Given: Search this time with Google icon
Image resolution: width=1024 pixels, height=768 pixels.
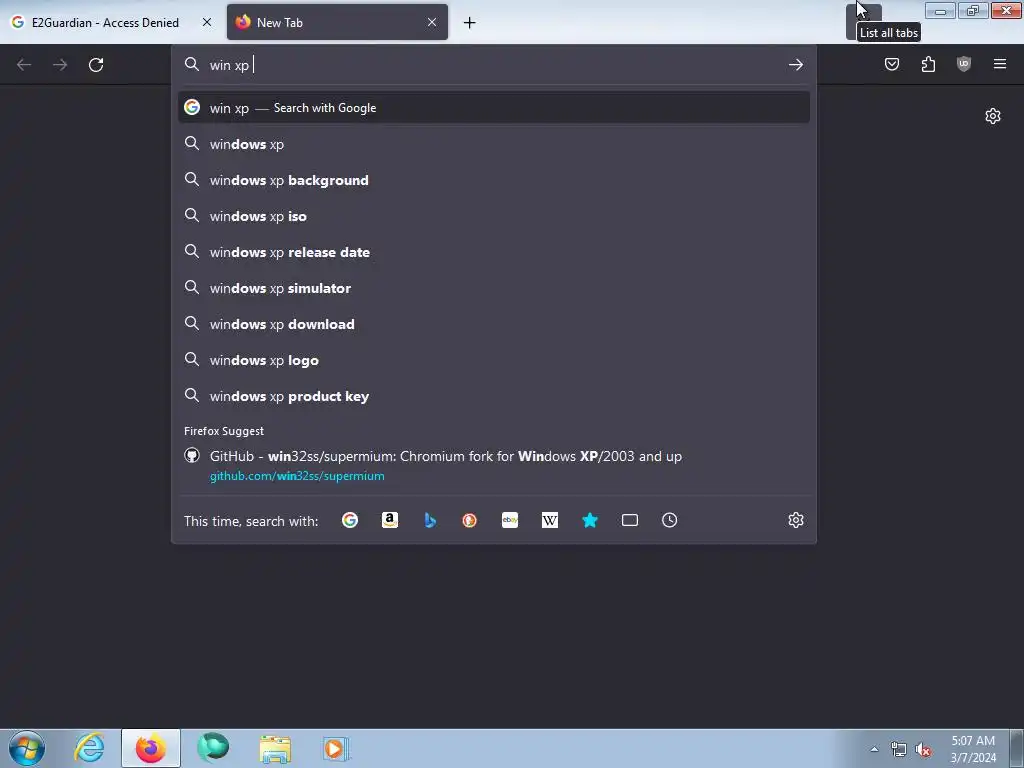Looking at the screenshot, I should 350,520.
